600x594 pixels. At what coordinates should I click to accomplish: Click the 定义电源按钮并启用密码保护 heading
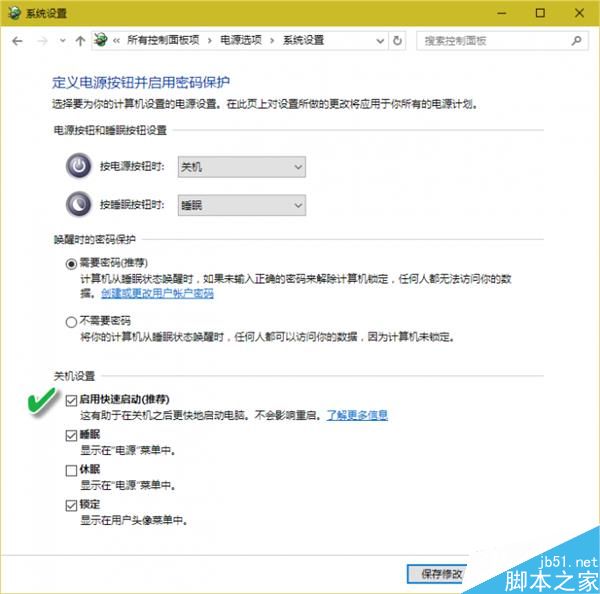coord(141,82)
